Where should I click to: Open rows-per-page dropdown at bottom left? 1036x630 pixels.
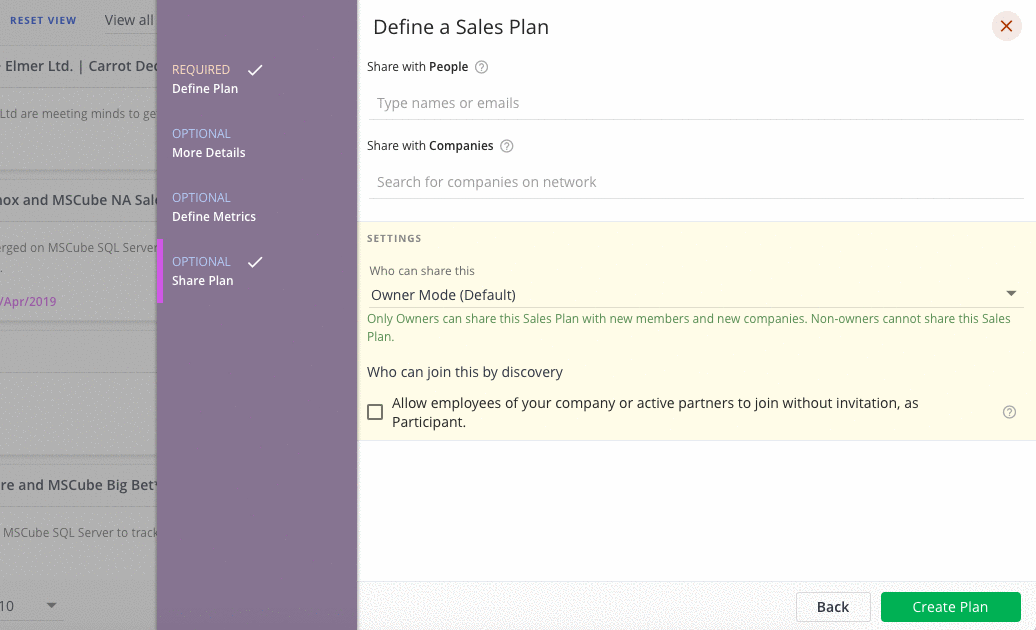[x=51, y=605]
